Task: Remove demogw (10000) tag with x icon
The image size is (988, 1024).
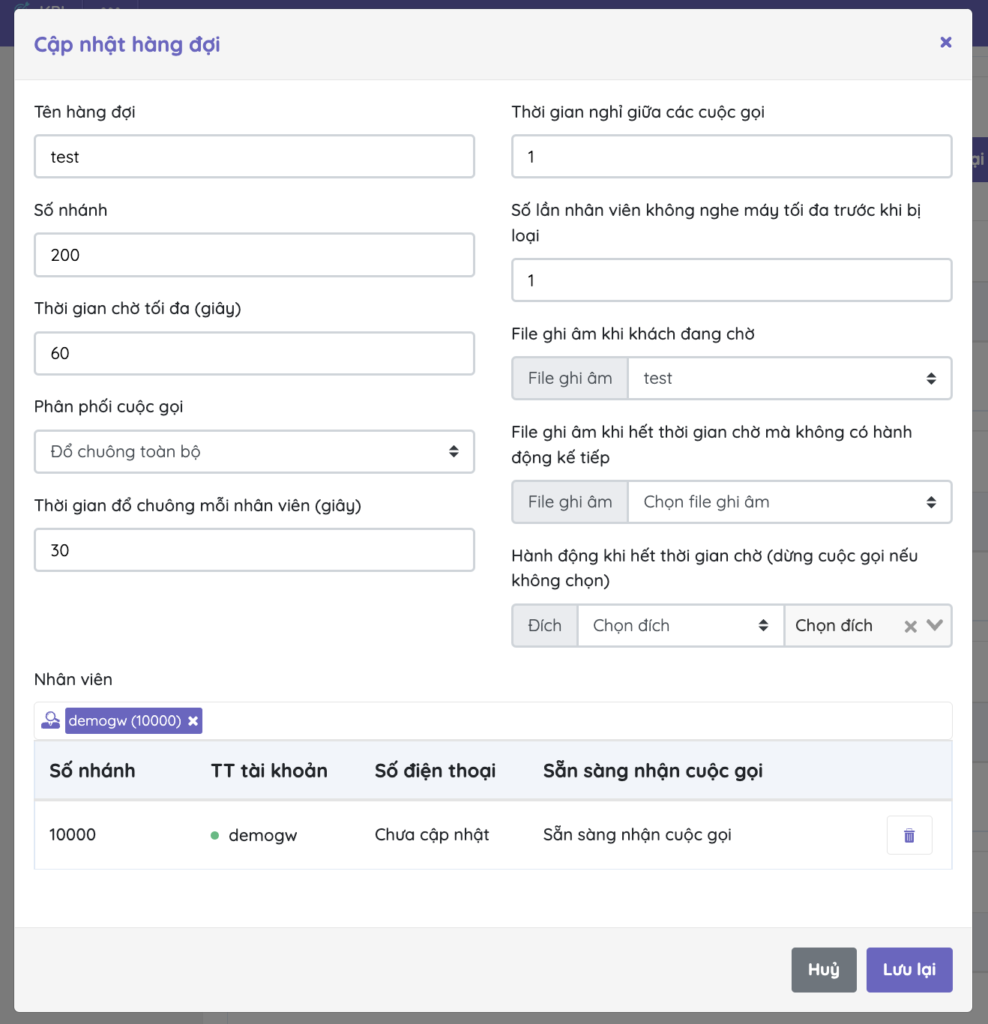Action: coord(193,721)
